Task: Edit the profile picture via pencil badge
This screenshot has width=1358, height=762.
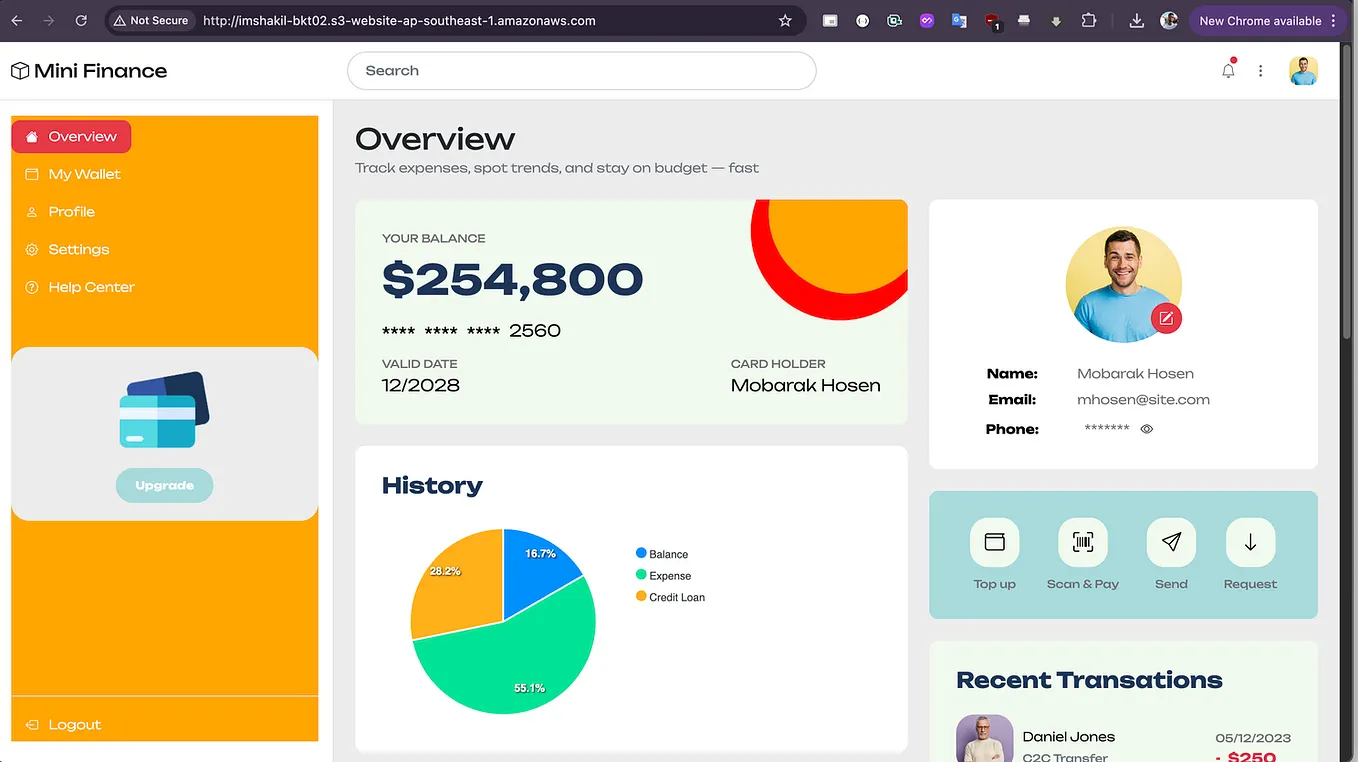Action: click(1166, 318)
